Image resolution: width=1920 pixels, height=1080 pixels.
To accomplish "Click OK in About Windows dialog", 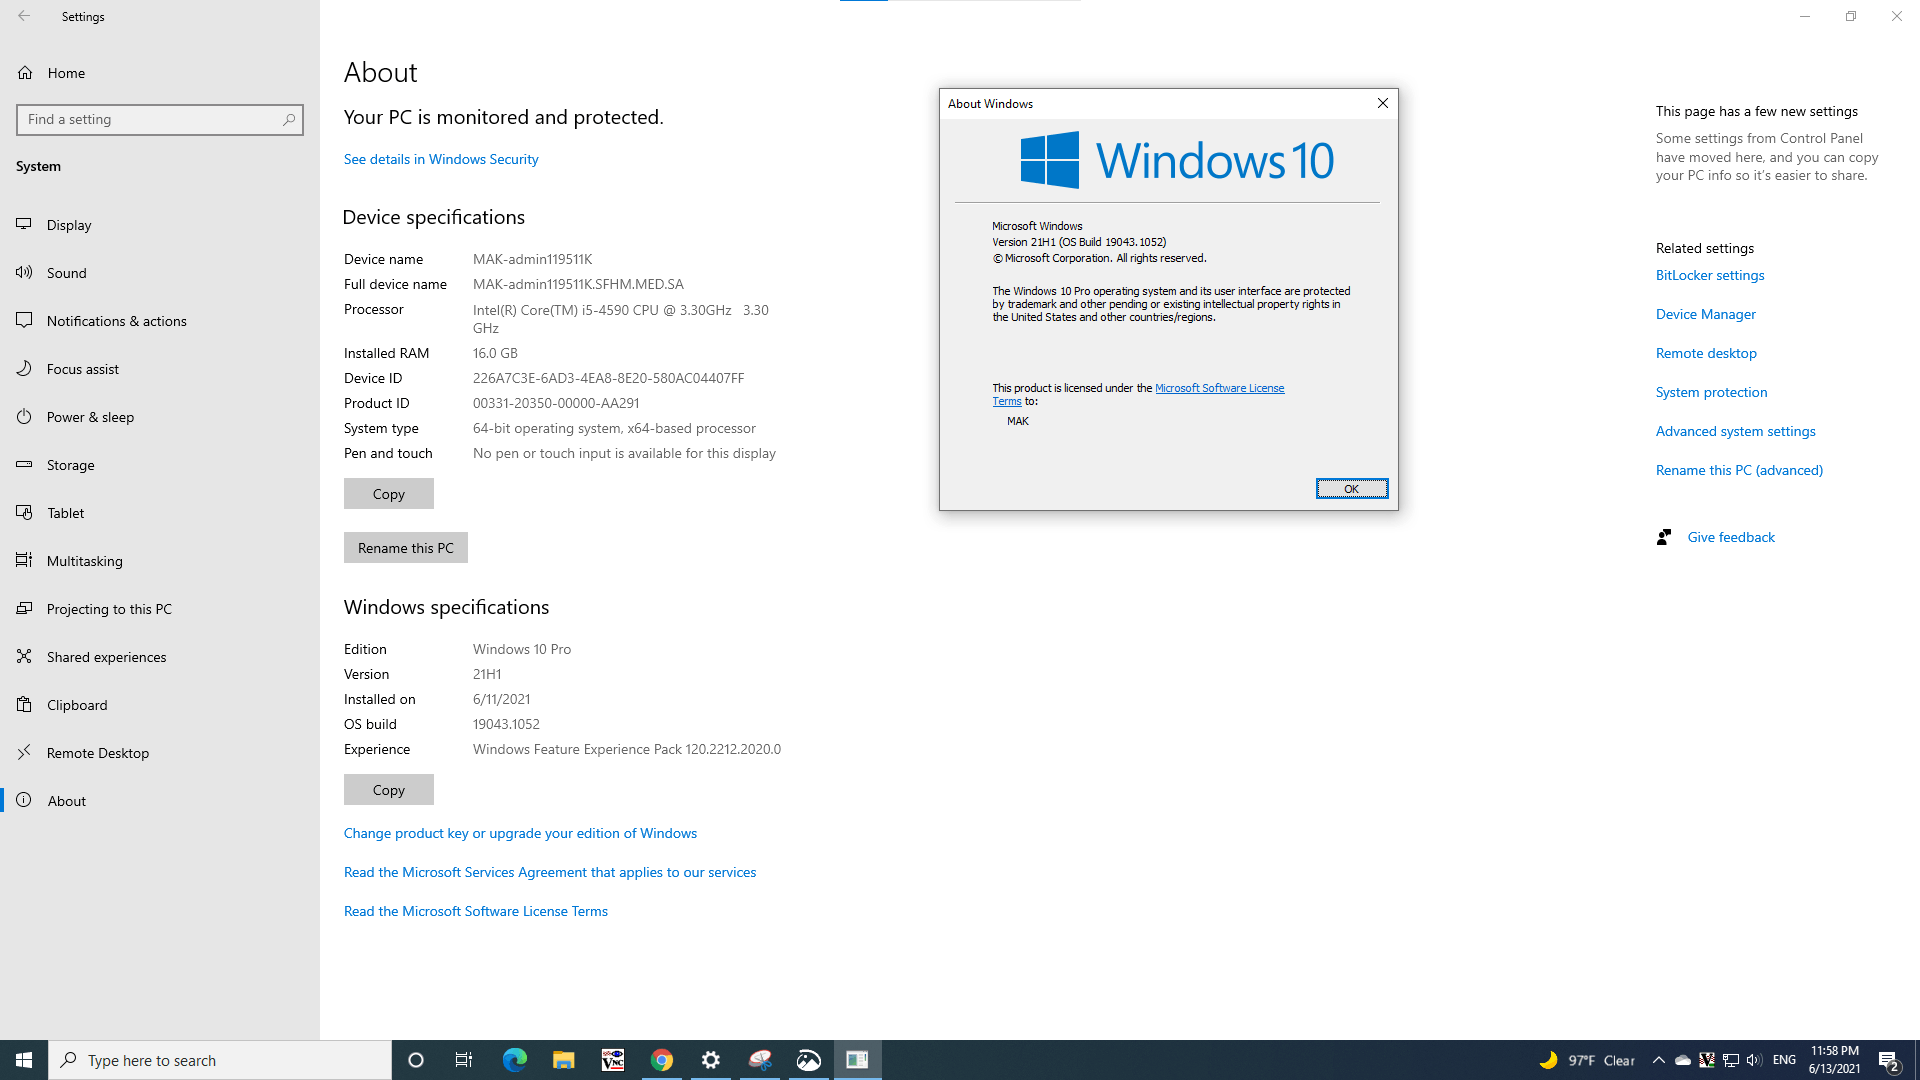I will click(1352, 489).
